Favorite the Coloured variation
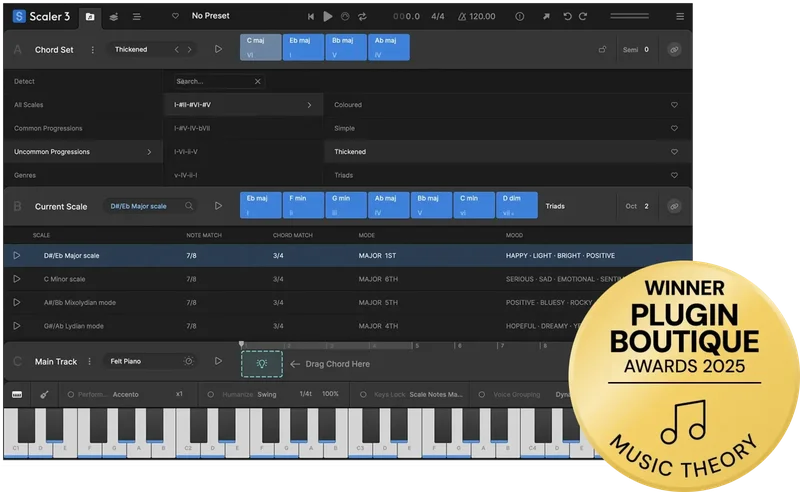Viewport: 800px width, 492px height. tap(674, 105)
